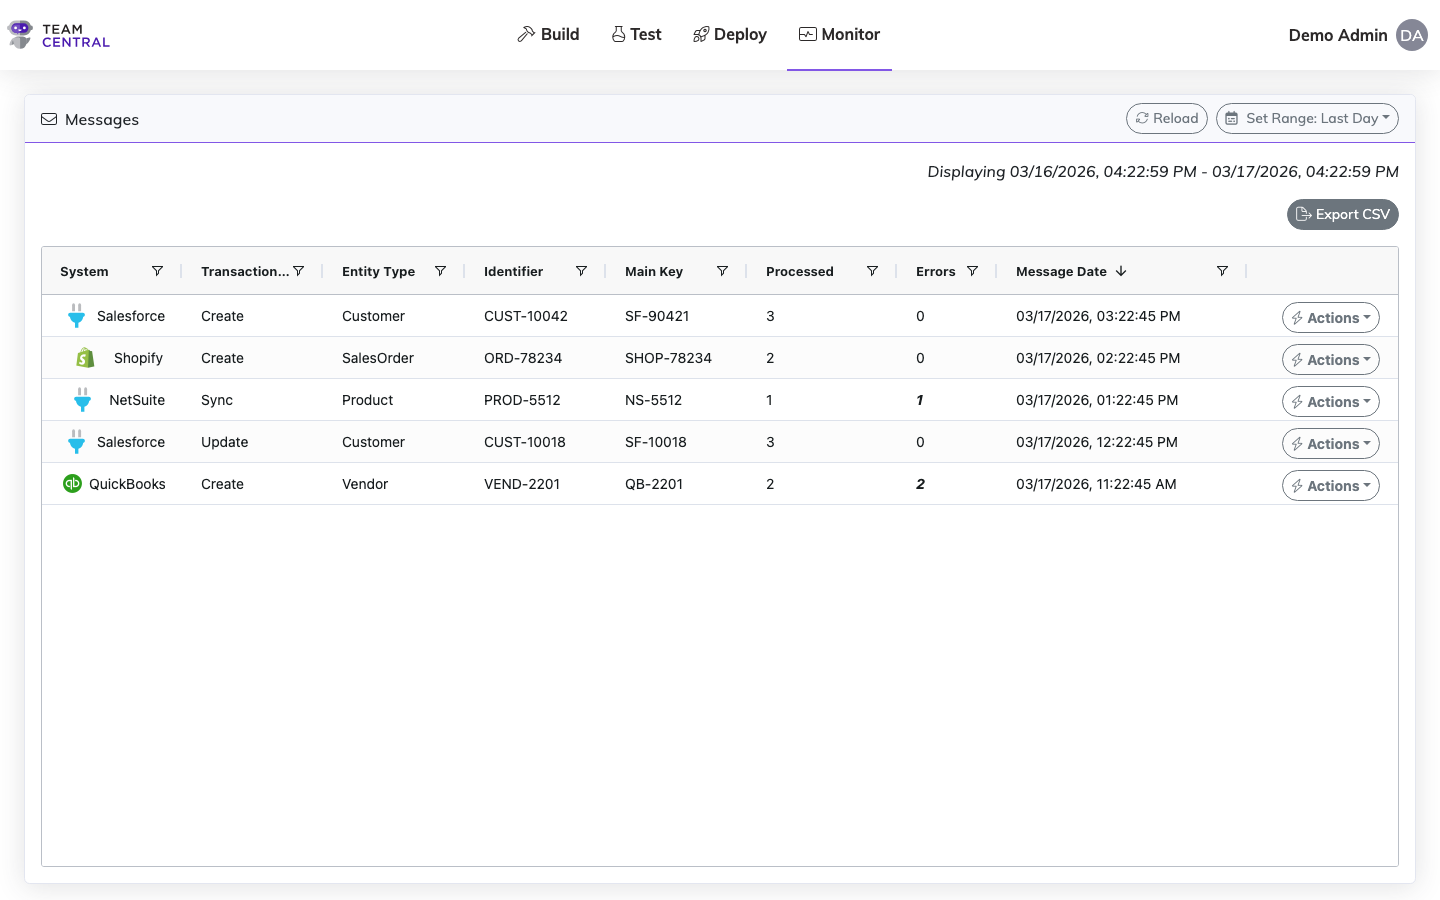The height and width of the screenshot is (900, 1440).
Task: Go to the Deploy tab
Action: point(730,35)
